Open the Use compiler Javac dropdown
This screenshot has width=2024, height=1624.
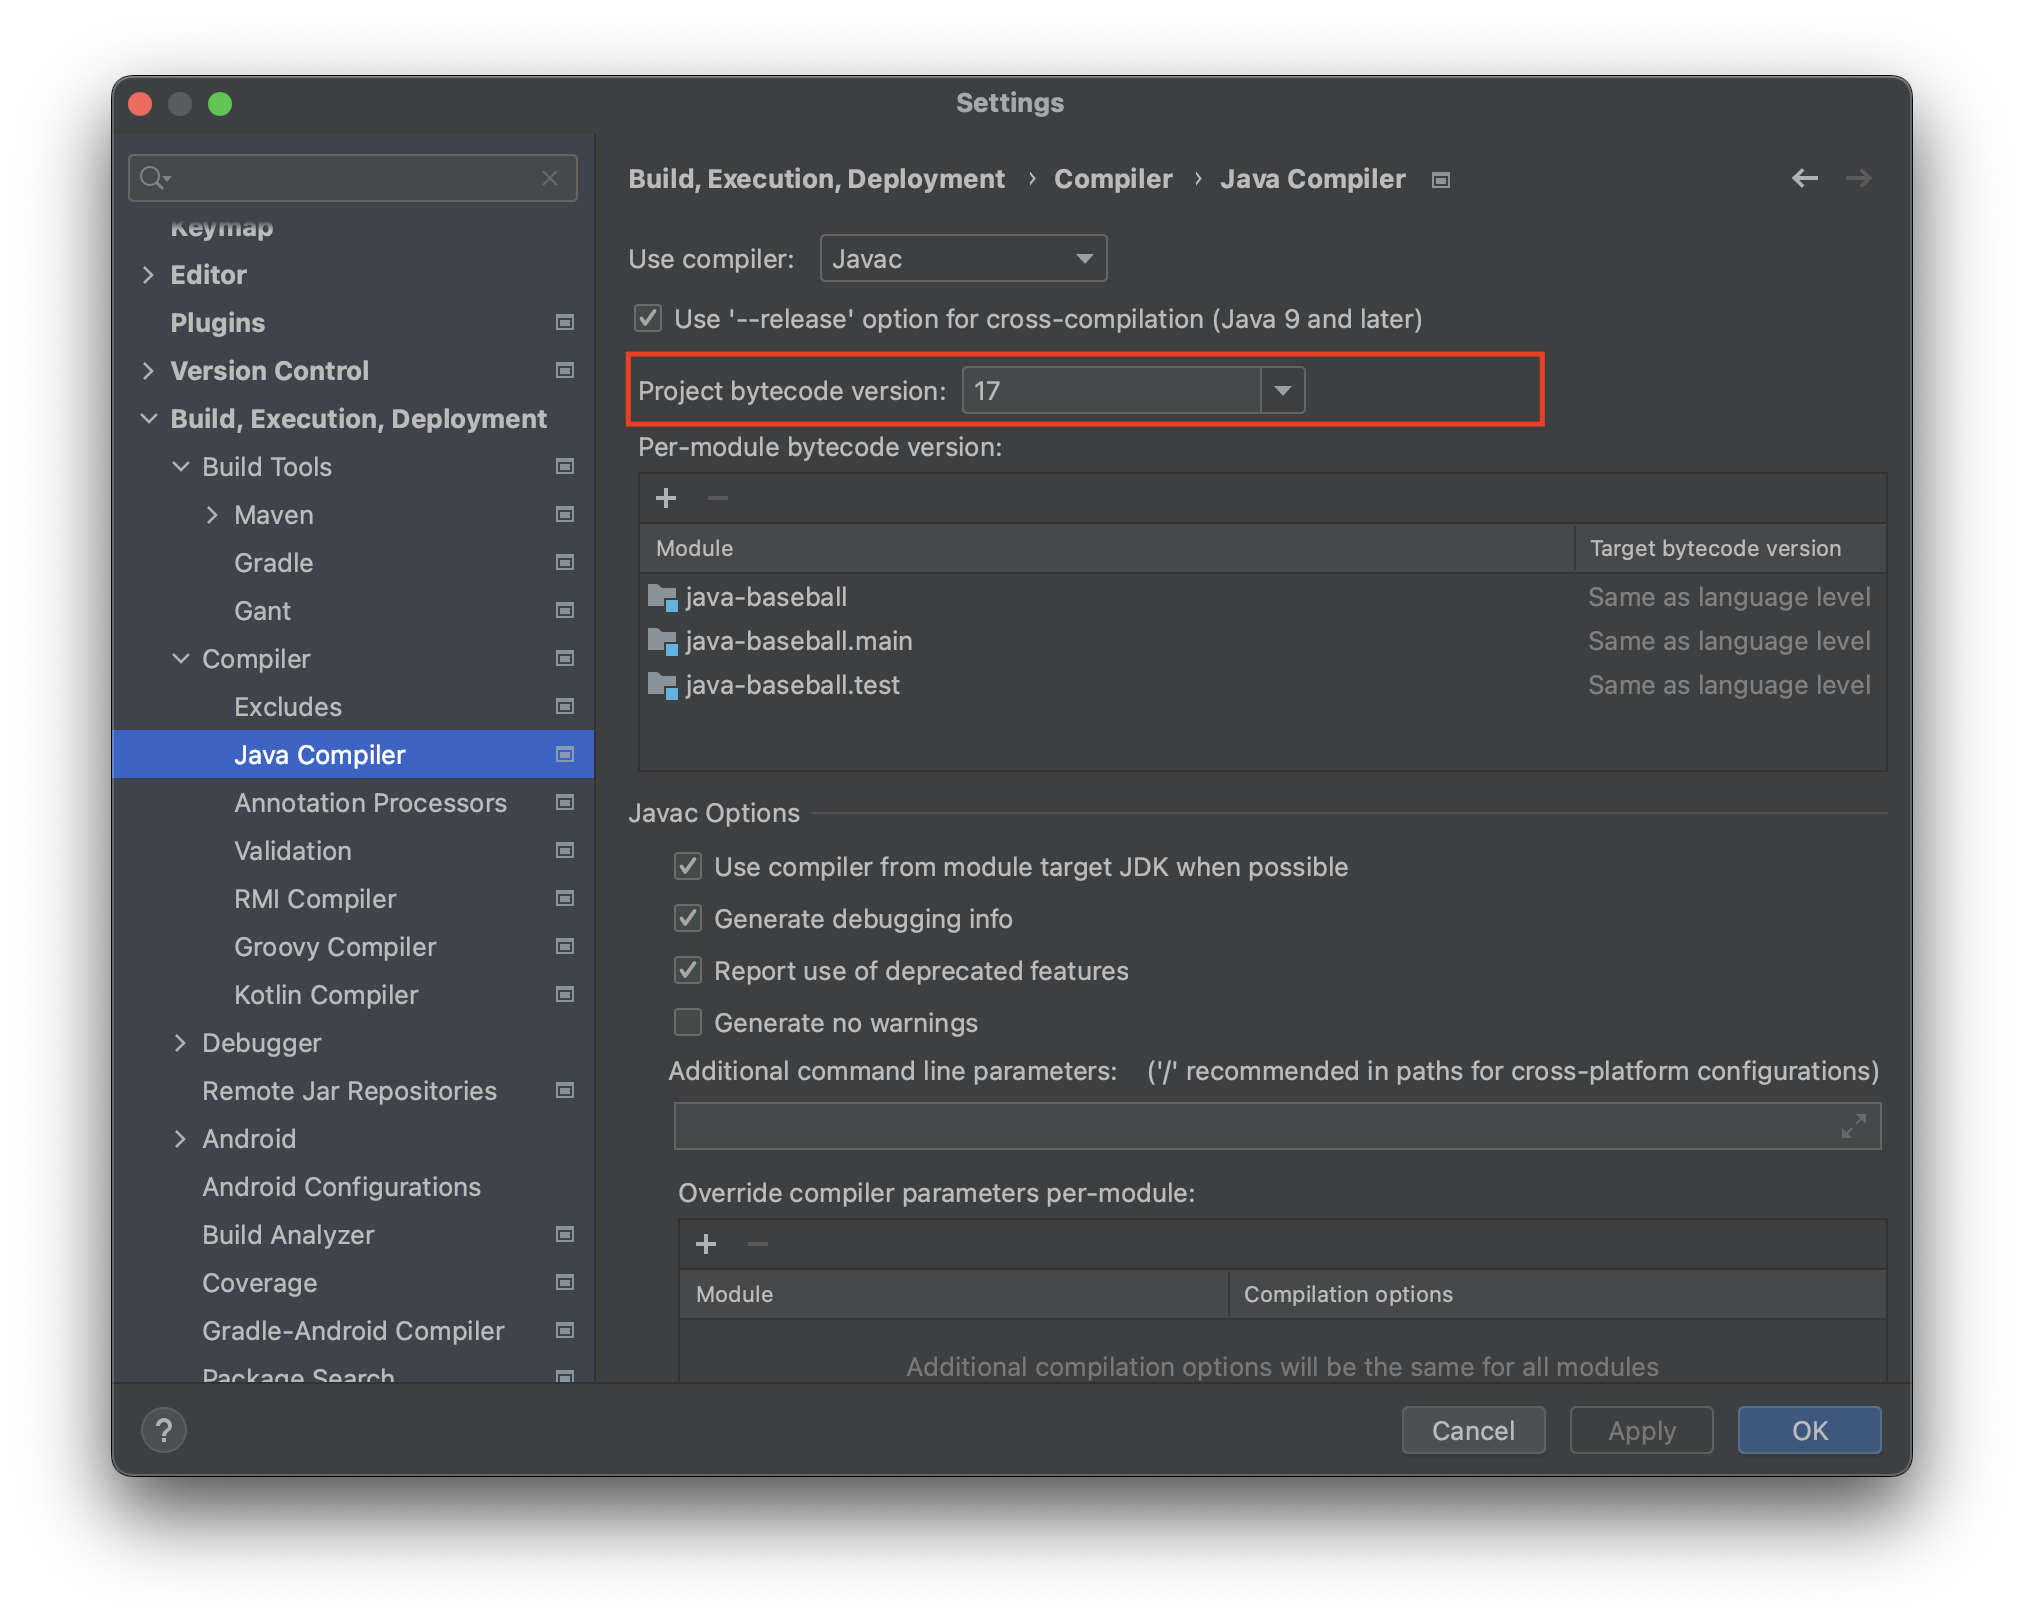[963, 259]
